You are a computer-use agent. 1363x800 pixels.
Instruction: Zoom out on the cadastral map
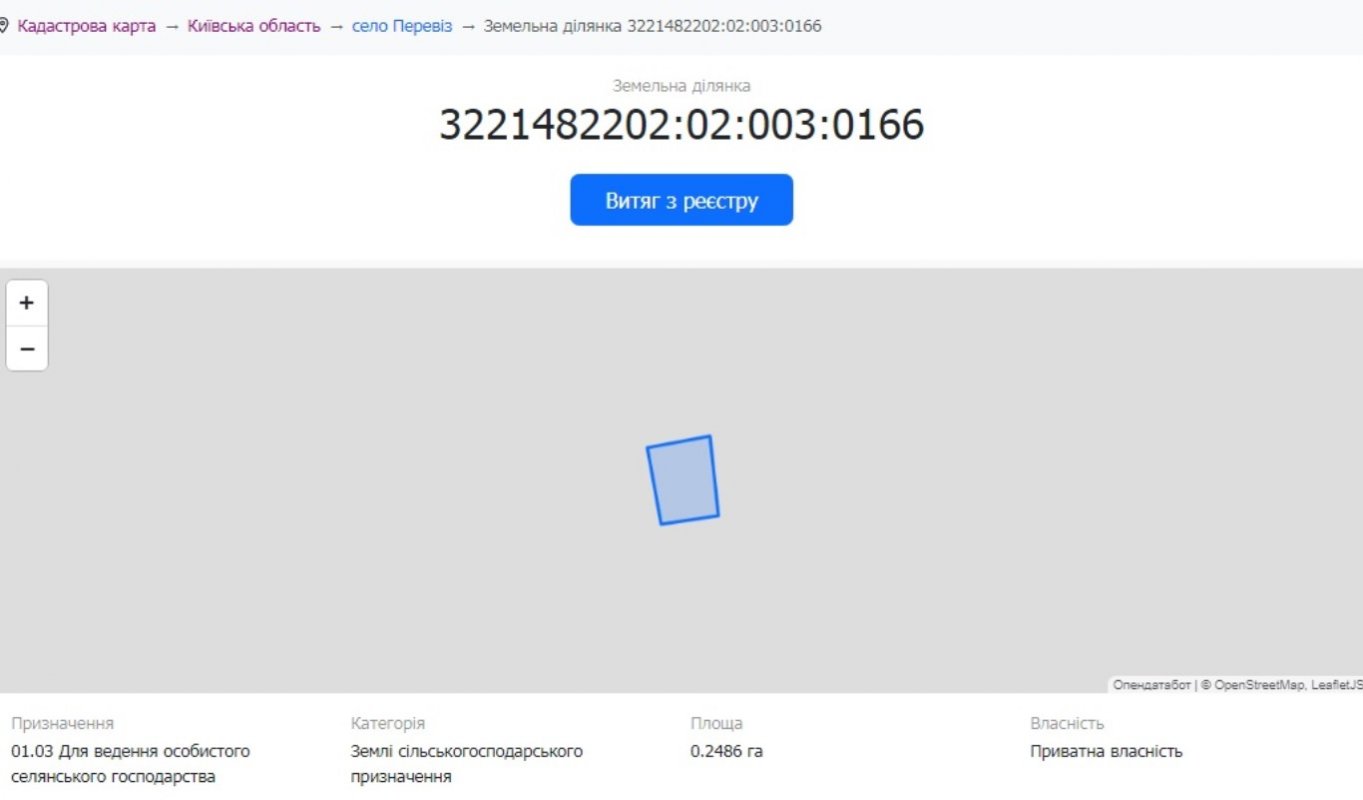click(27, 349)
